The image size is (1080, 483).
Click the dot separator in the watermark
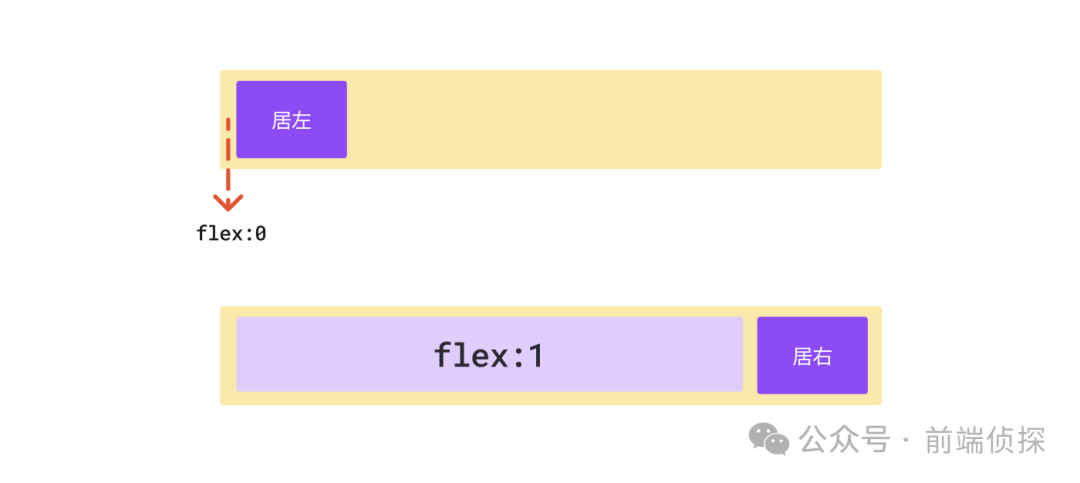click(x=907, y=441)
